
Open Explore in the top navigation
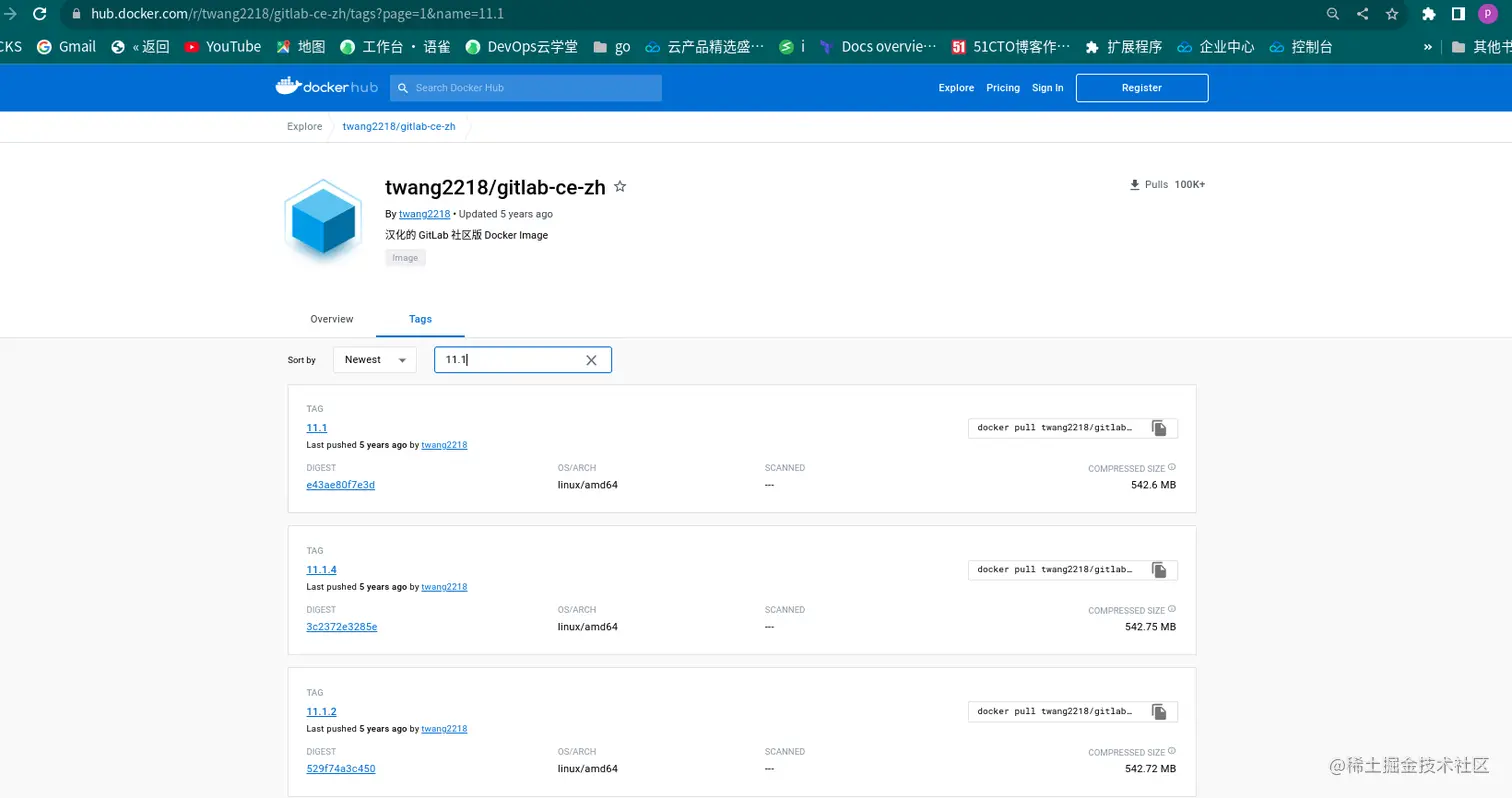956,88
